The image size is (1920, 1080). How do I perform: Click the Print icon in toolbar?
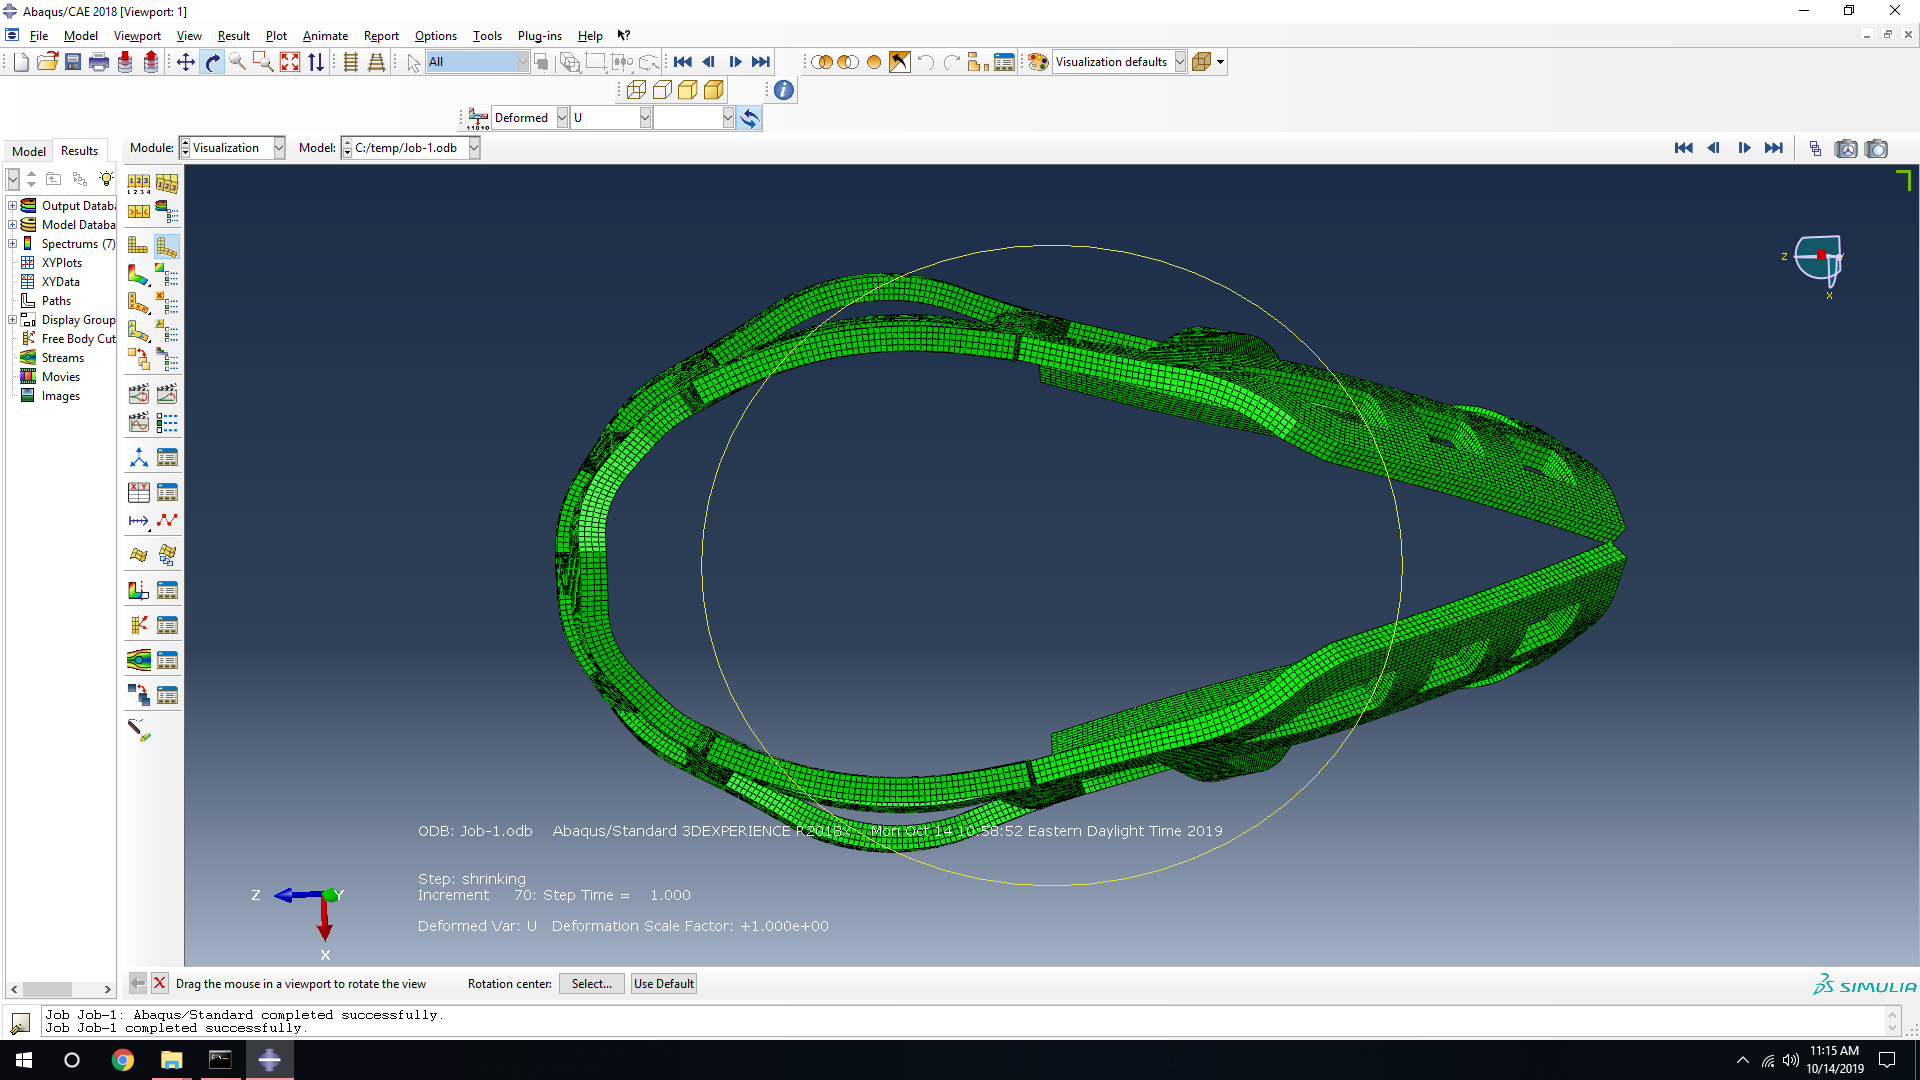coord(99,62)
